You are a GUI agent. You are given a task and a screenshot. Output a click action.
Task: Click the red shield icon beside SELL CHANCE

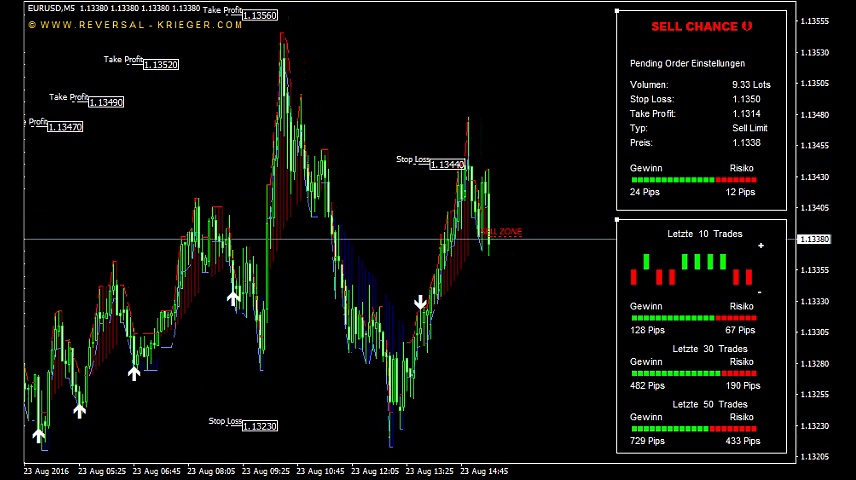coord(747,26)
